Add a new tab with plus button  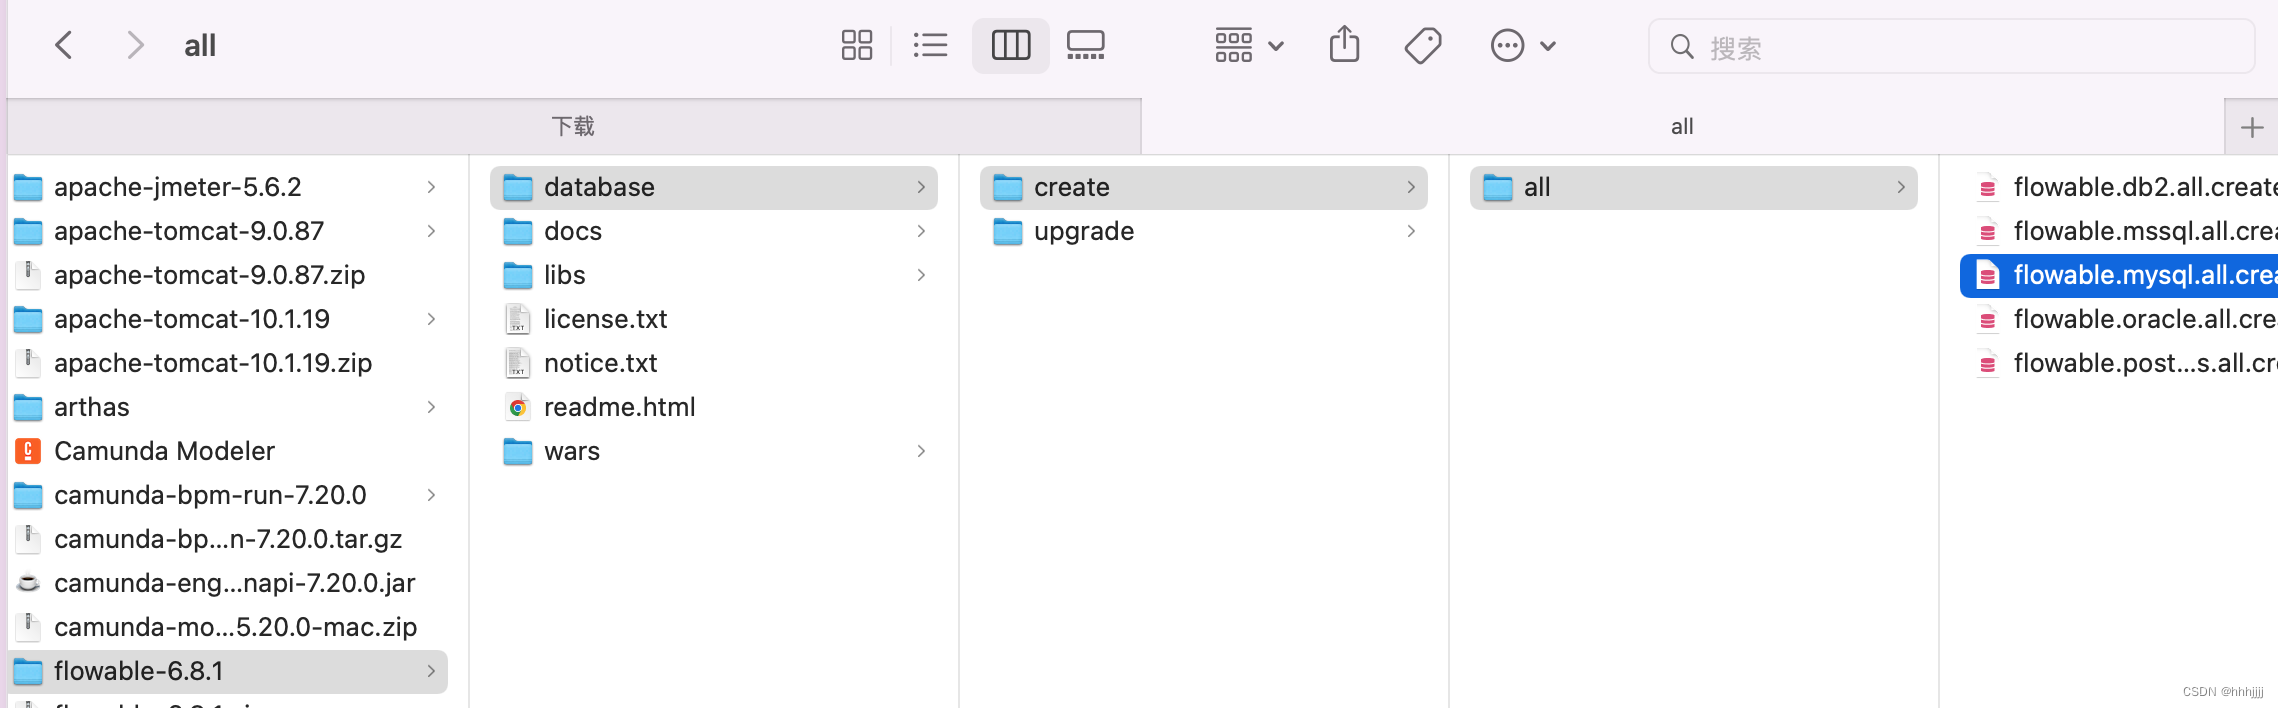[x=2252, y=127]
